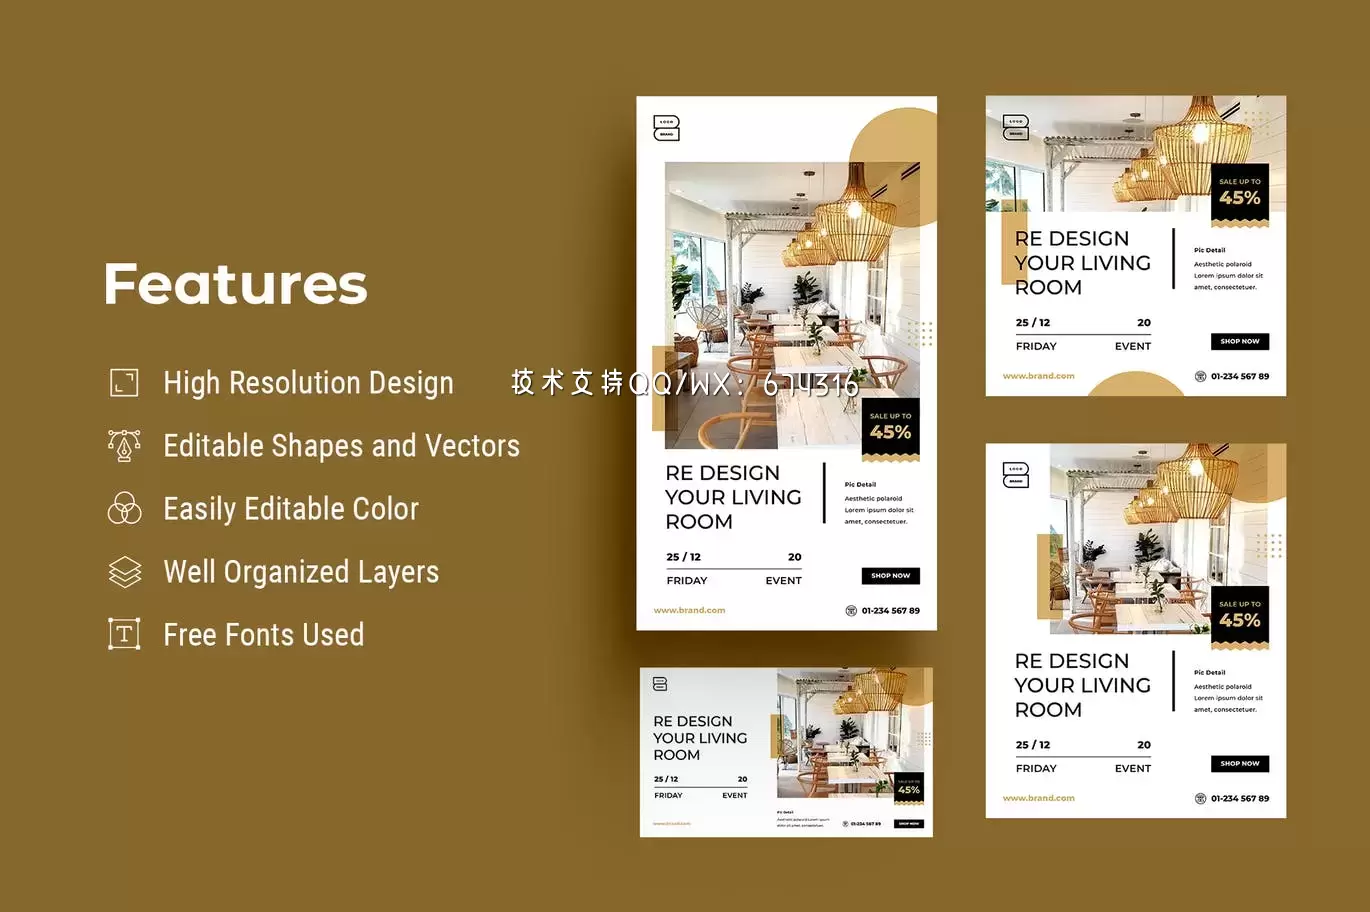Click the stacked layers icon
This screenshot has width=1370, height=912.
coord(124,571)
